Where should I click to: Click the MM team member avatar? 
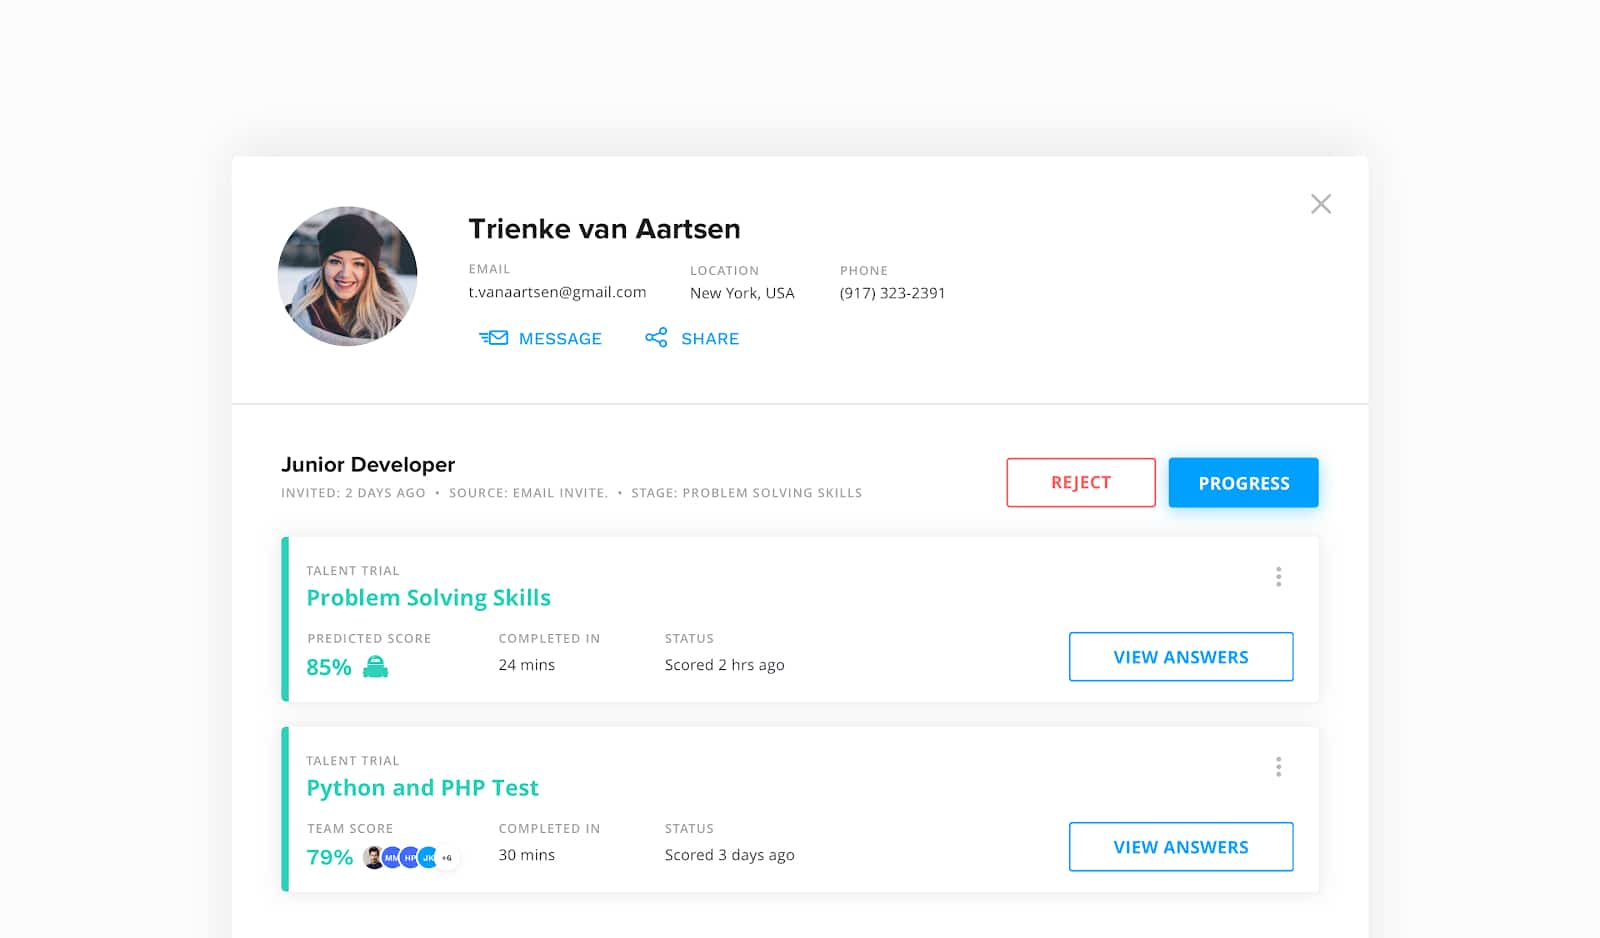click(390, 857)
